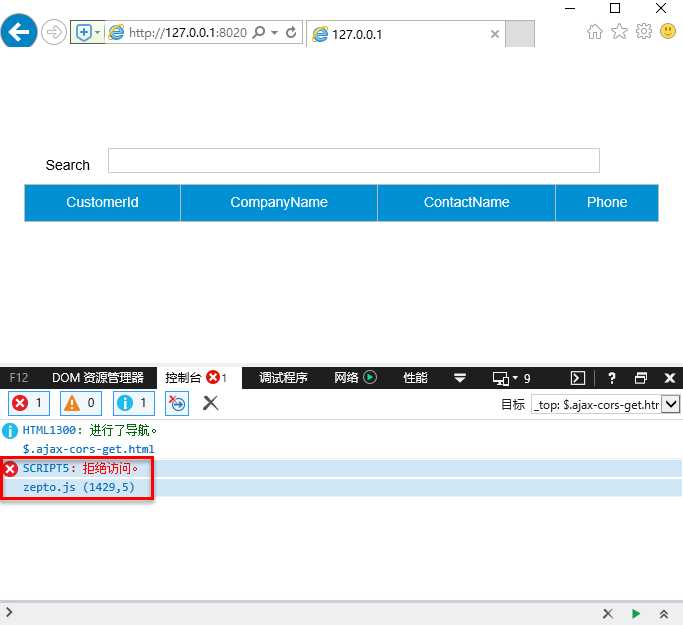683x625 pixels.
Task: Click the CompanyName column header
Action: click(279, 203)
